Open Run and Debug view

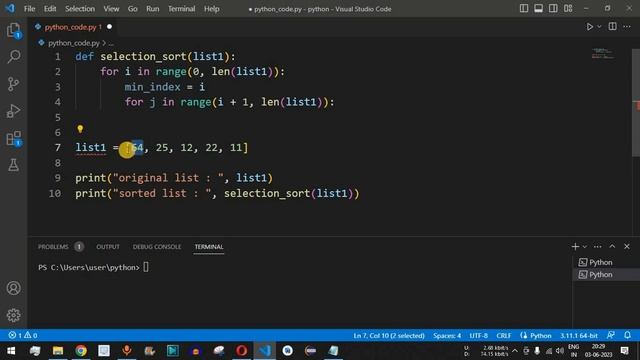(x=13, y=111)
